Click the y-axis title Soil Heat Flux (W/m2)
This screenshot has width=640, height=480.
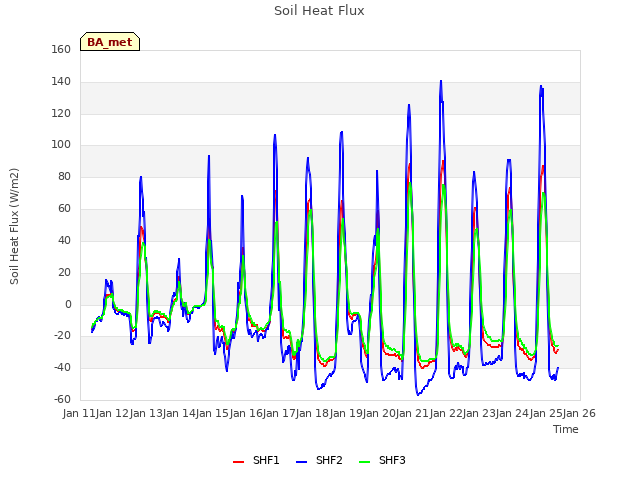[x=14, y=226]
